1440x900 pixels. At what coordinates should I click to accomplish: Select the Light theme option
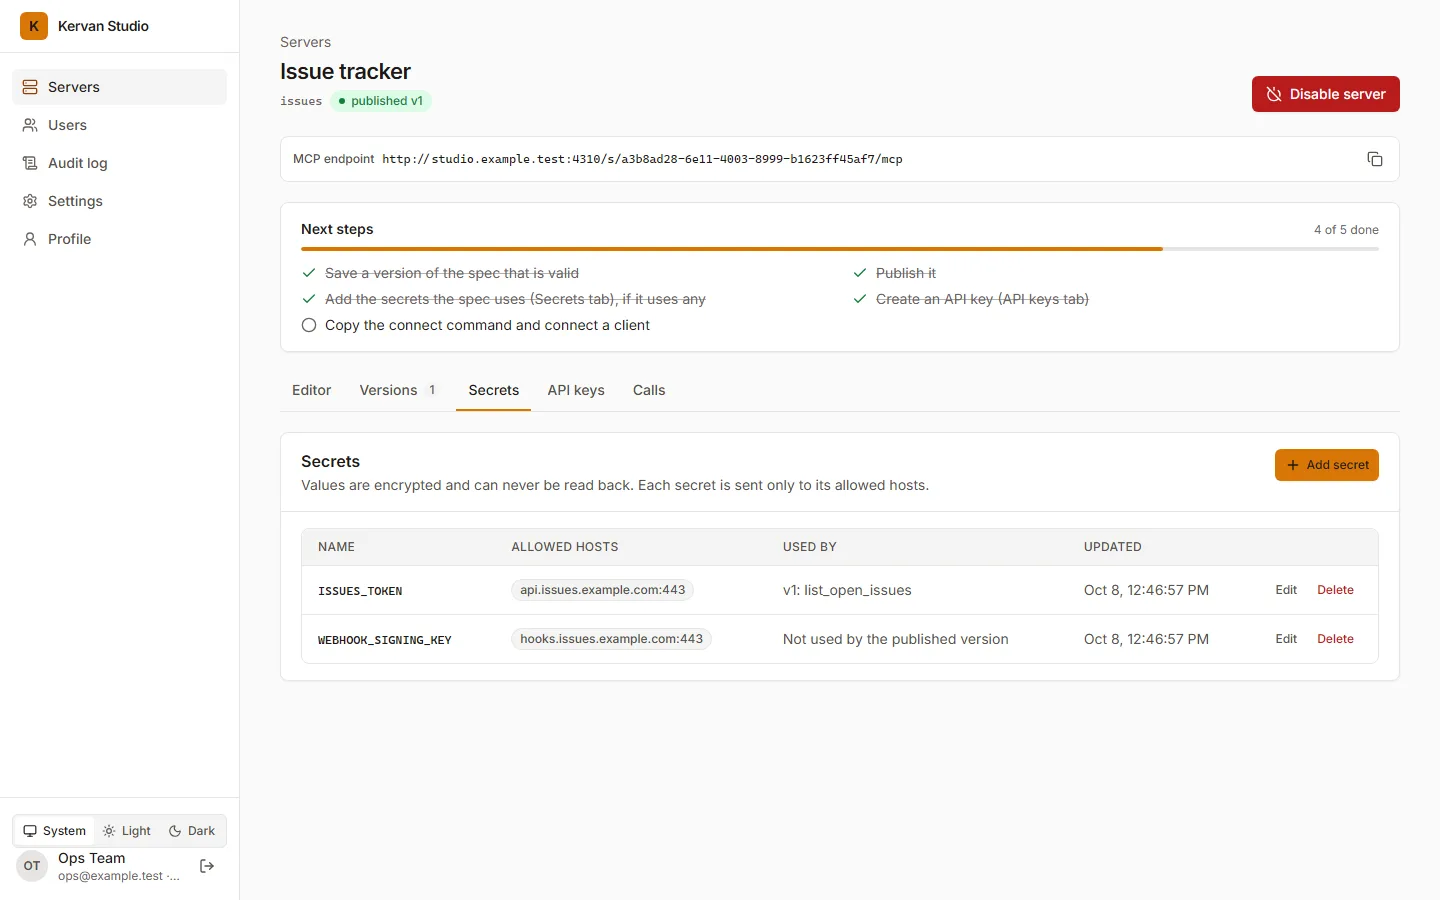point(127,831)
